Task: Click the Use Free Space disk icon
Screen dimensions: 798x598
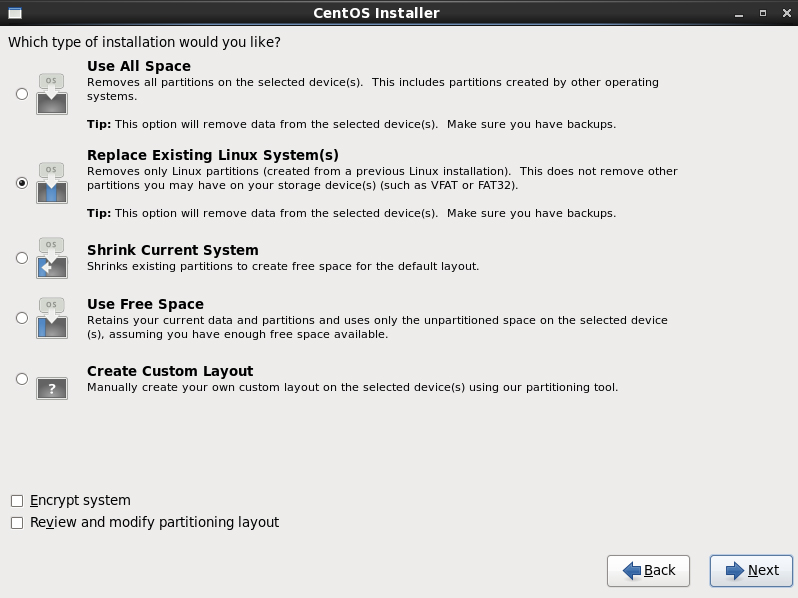Action: click(51, 318)
